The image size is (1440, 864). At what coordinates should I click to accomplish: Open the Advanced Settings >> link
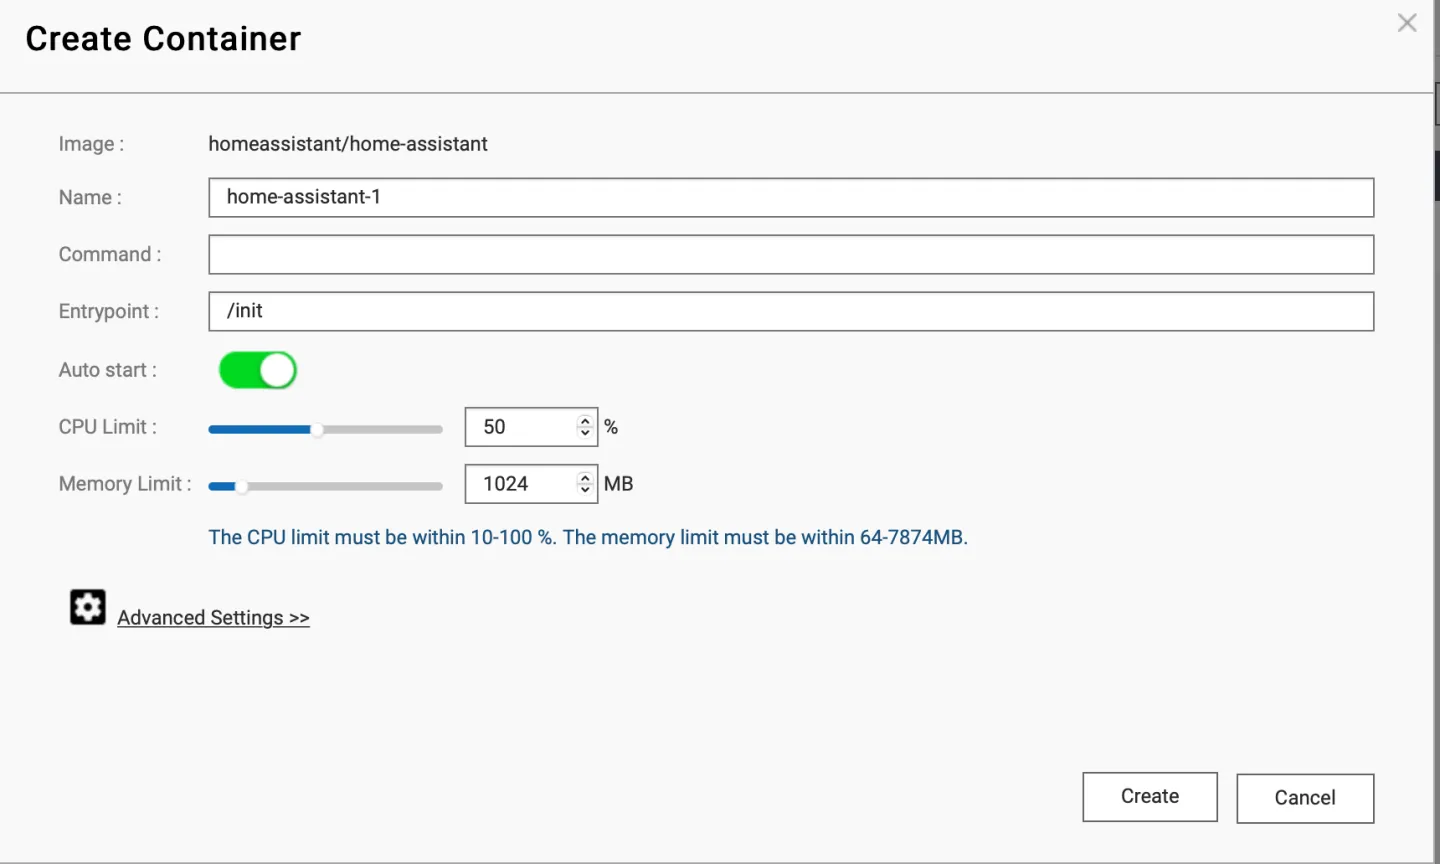[213, 618]
